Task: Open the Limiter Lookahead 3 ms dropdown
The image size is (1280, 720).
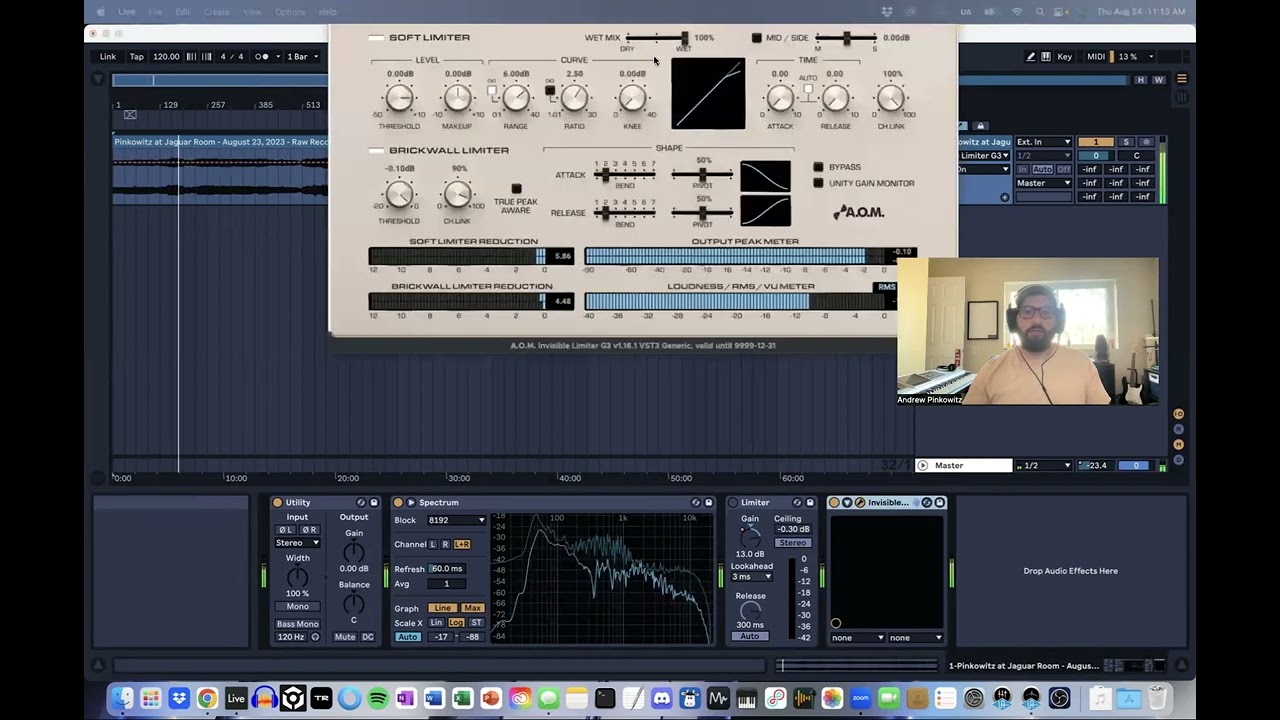Action: pos(752,577)
